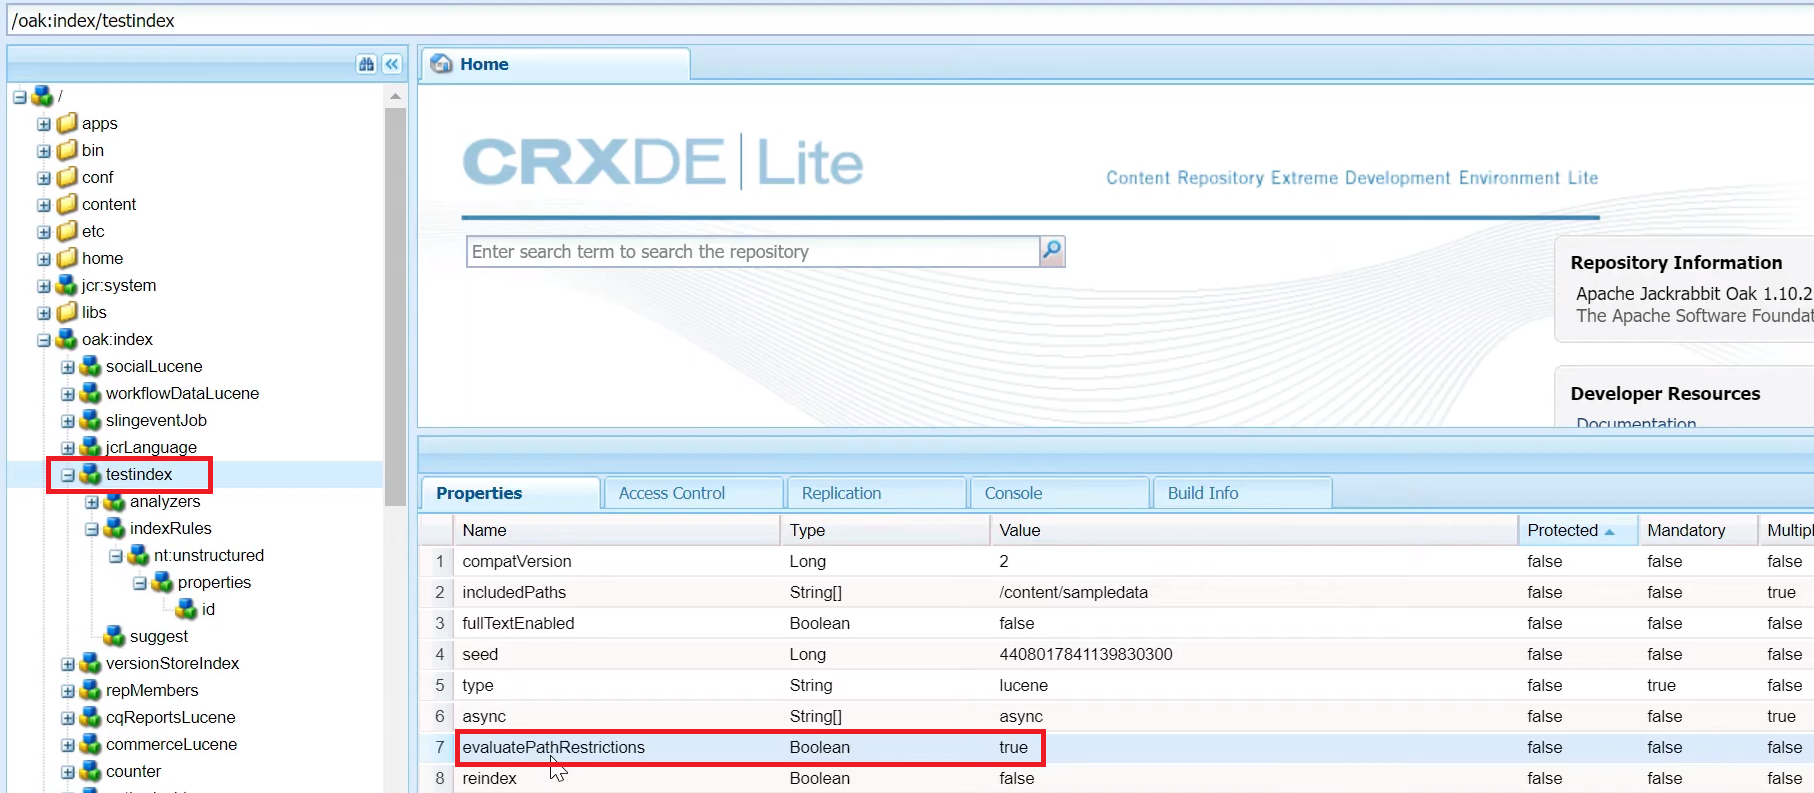Expand the libs folder
Viewport: 1814px width, 793px height.
pyautogui.click(x=44, y=313)
